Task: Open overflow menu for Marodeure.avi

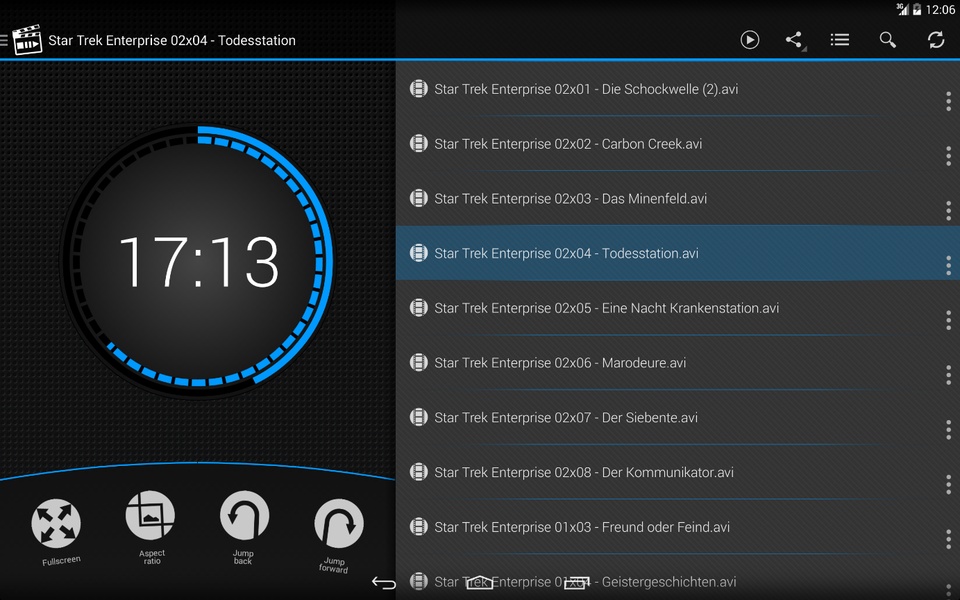Action: pyautogui.click(x=948, y=375)
